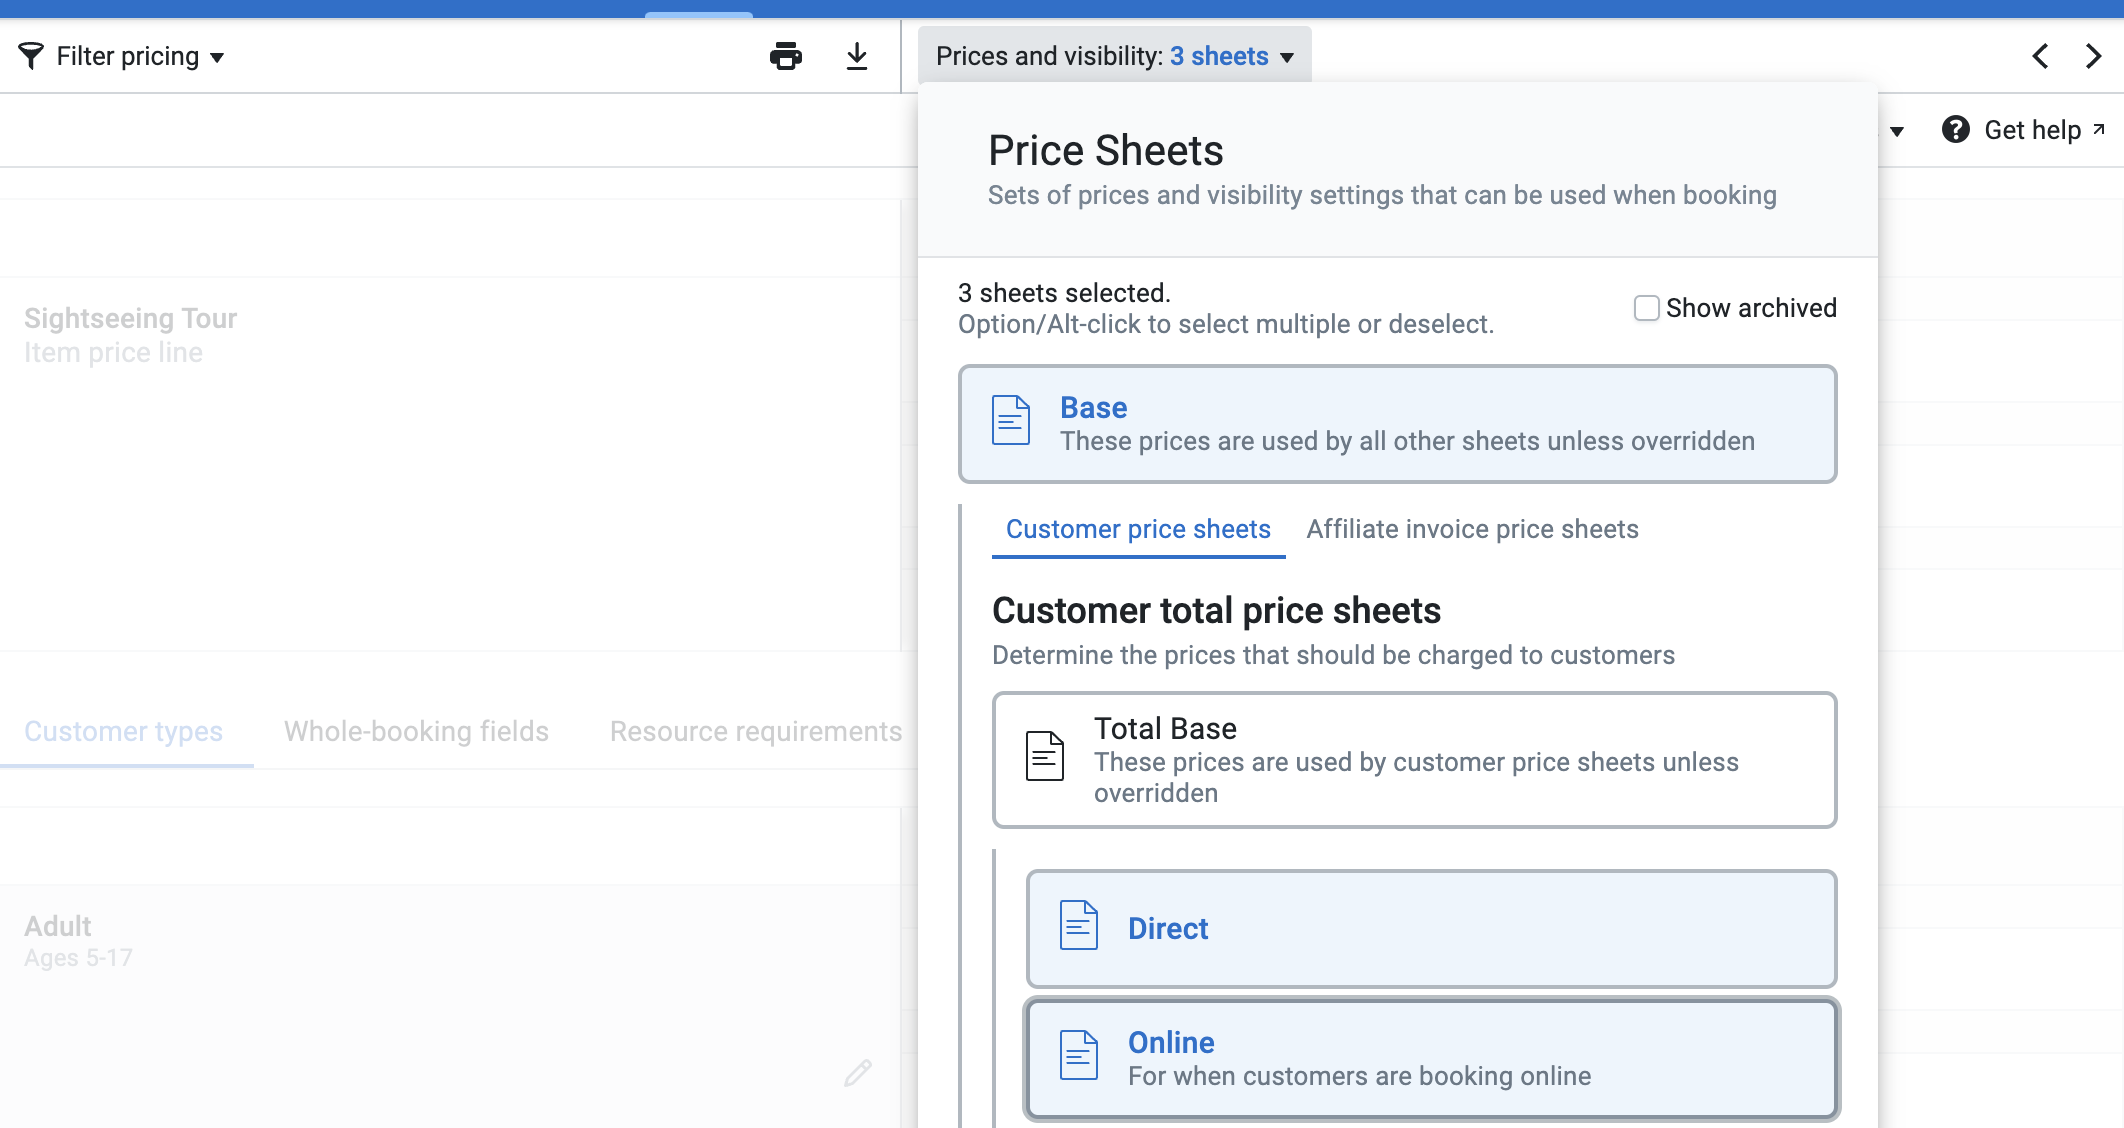The width and height of the screenshot is (2124, 1128).
Task: Click the '3 sheets selected.' text
Action: pyautogui.click(x=1064, y=293)
